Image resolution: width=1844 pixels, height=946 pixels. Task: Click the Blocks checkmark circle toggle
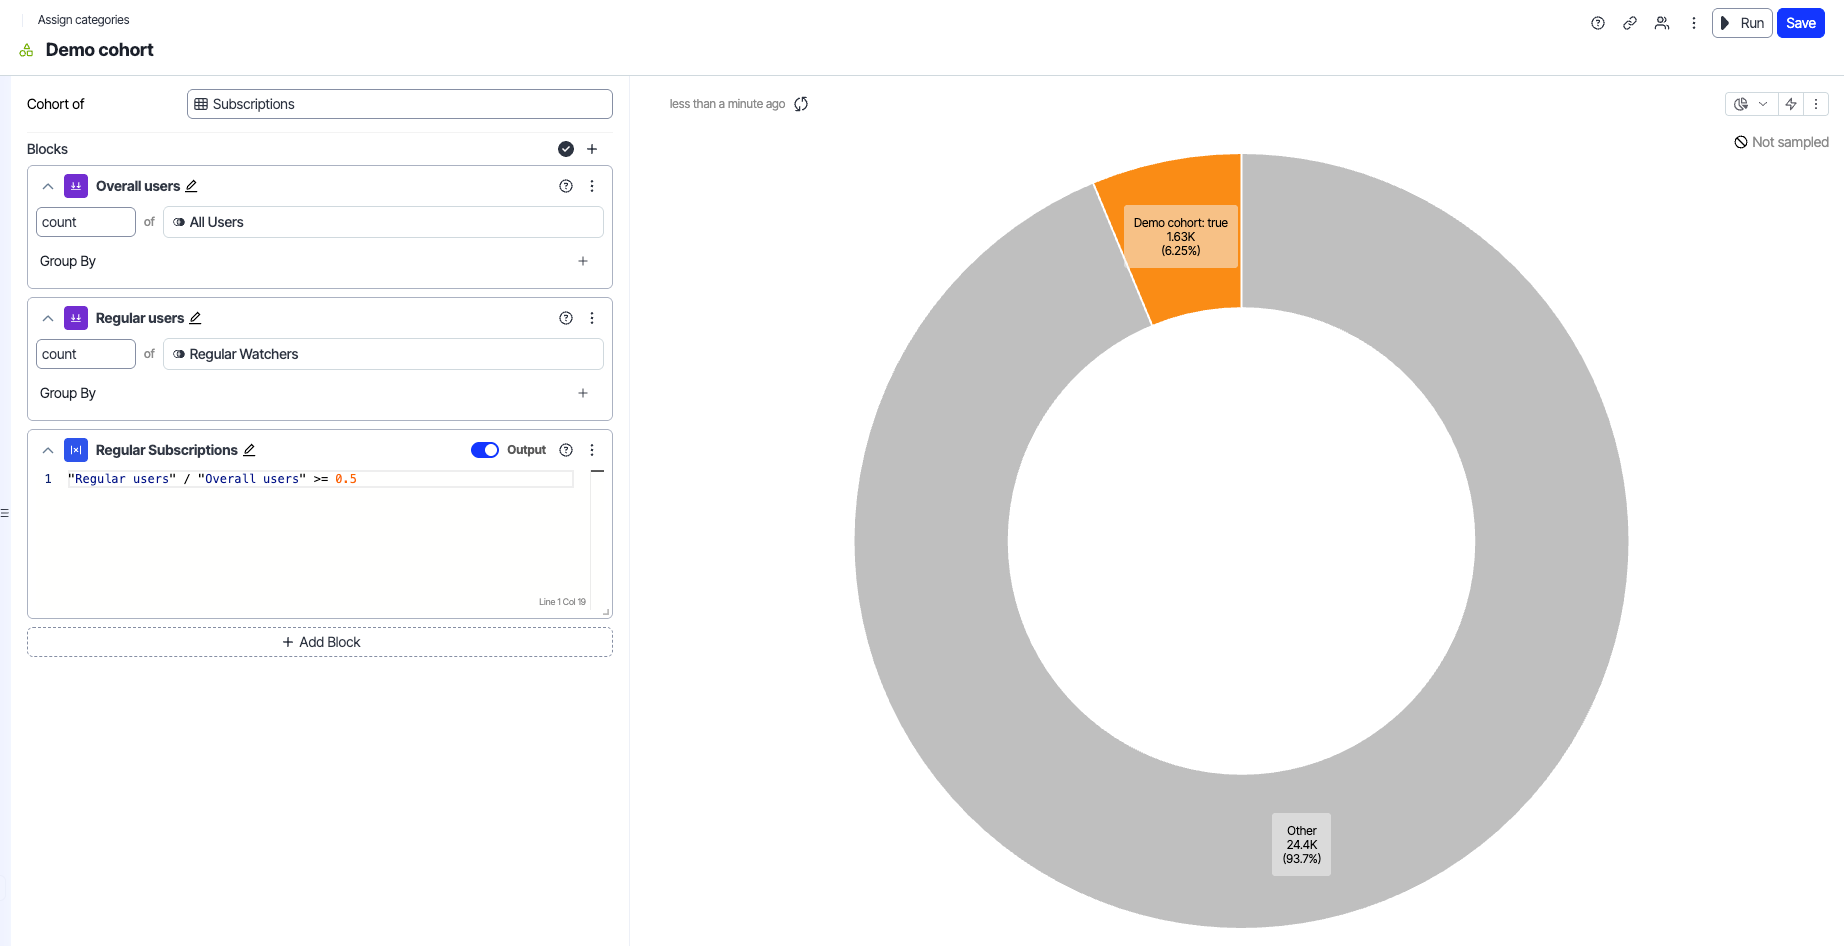566,149
